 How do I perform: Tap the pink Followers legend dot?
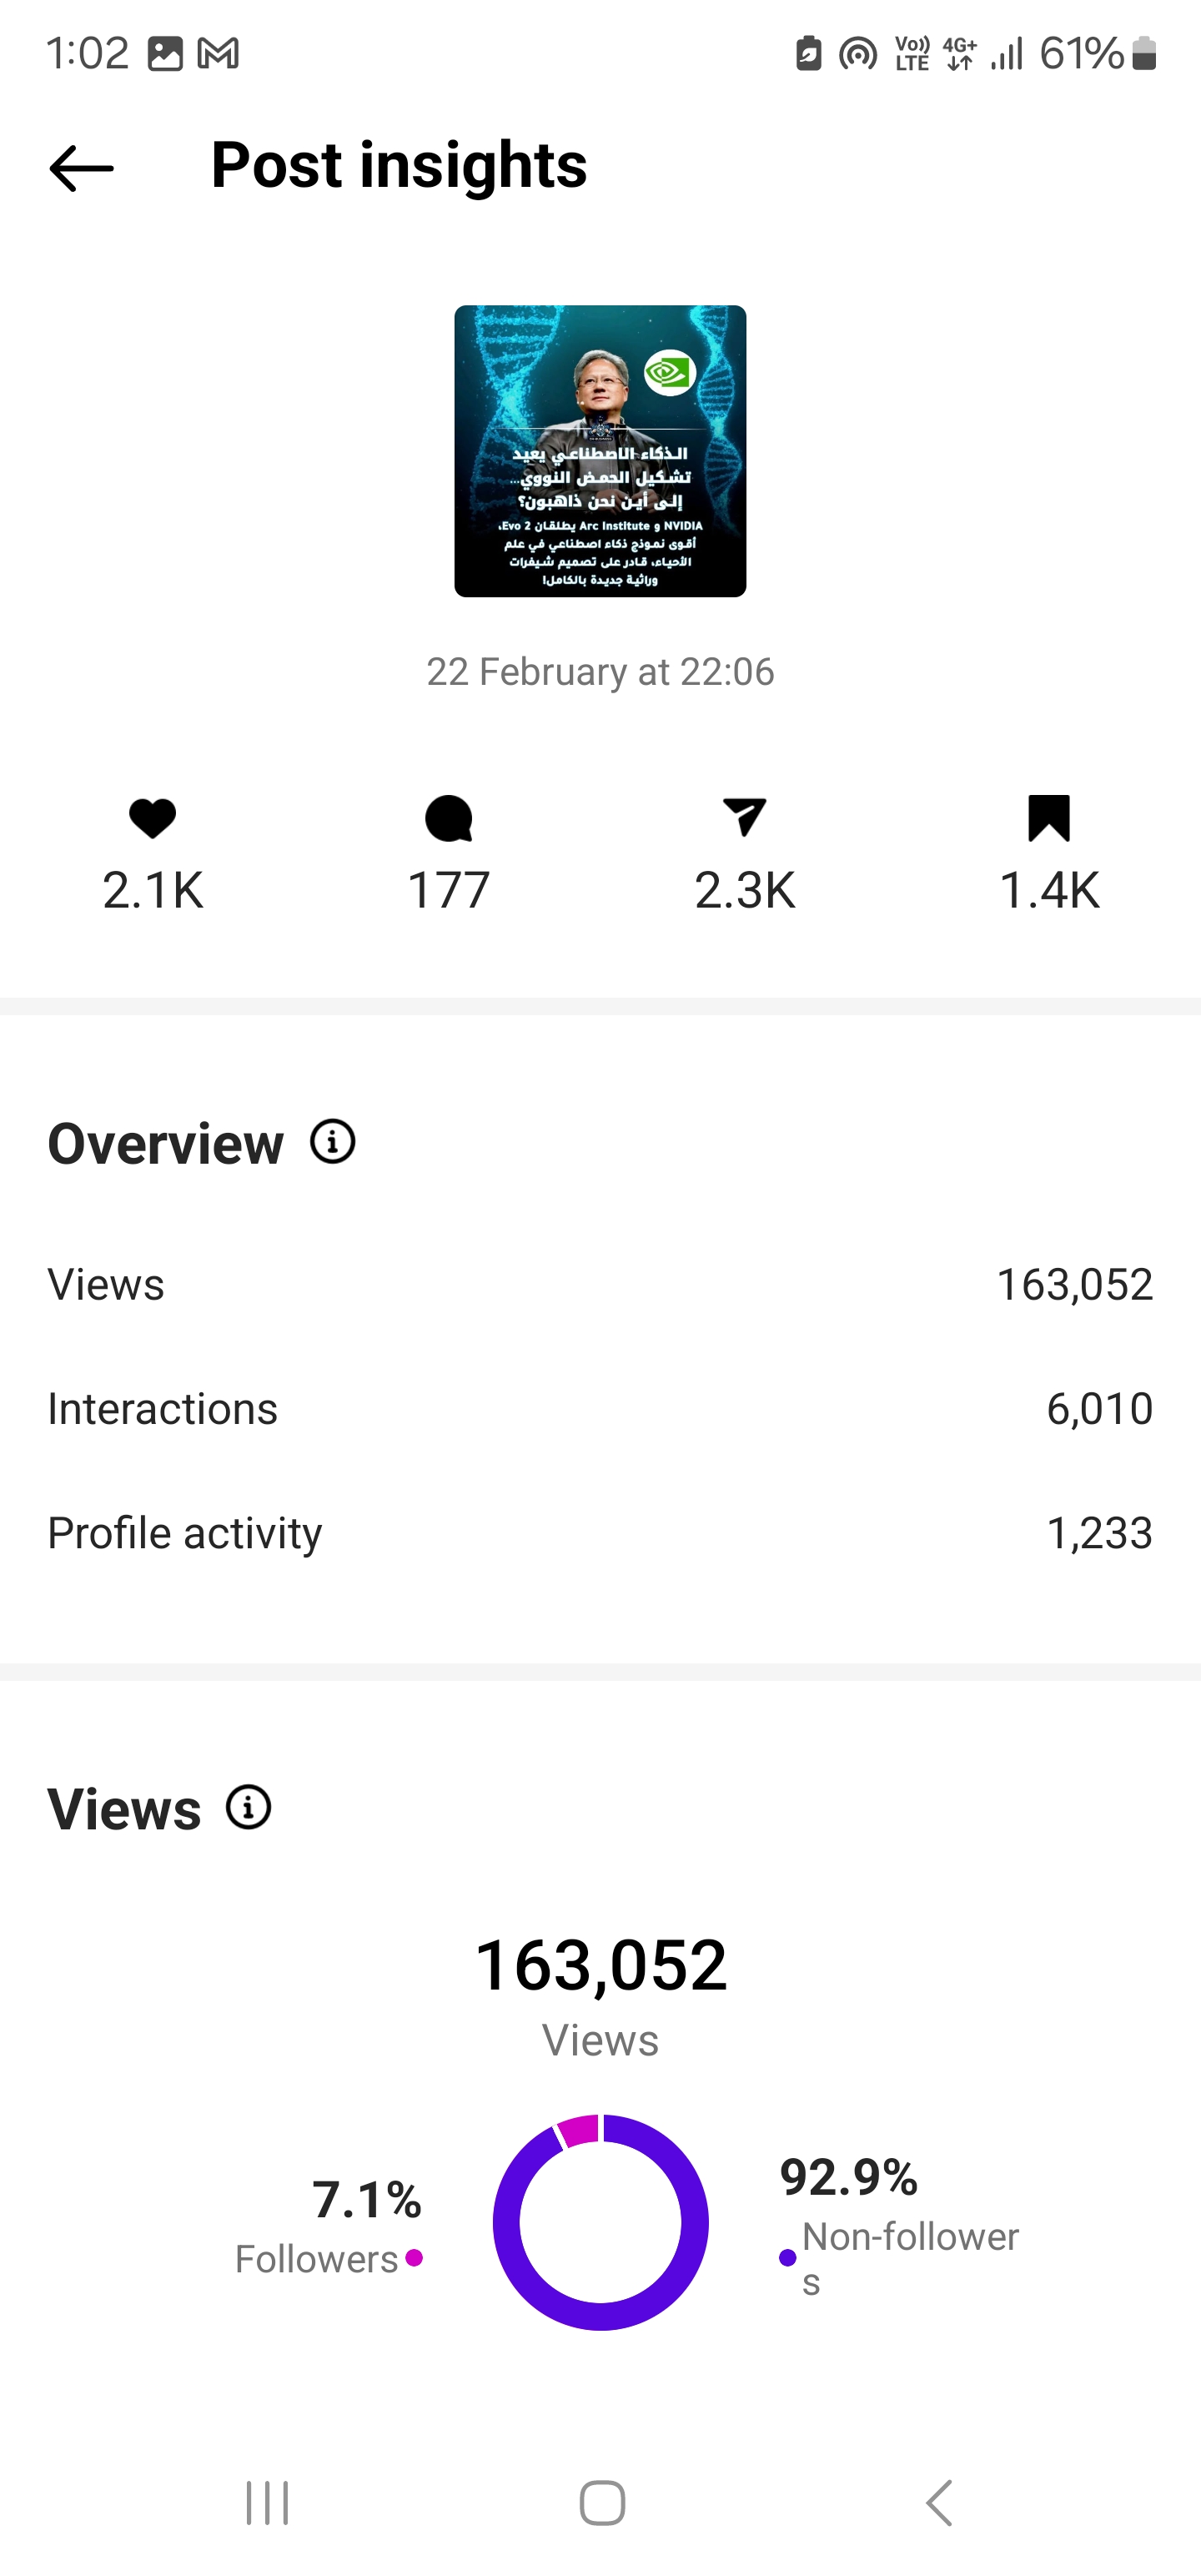pyautogui.click(x=414, y=2258)
